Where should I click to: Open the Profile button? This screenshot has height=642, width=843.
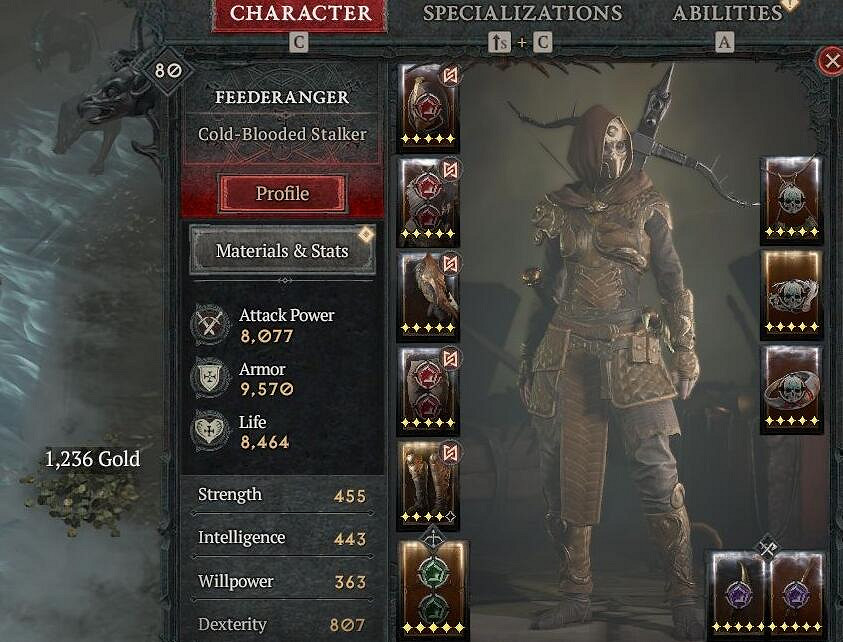pos(282,193)
